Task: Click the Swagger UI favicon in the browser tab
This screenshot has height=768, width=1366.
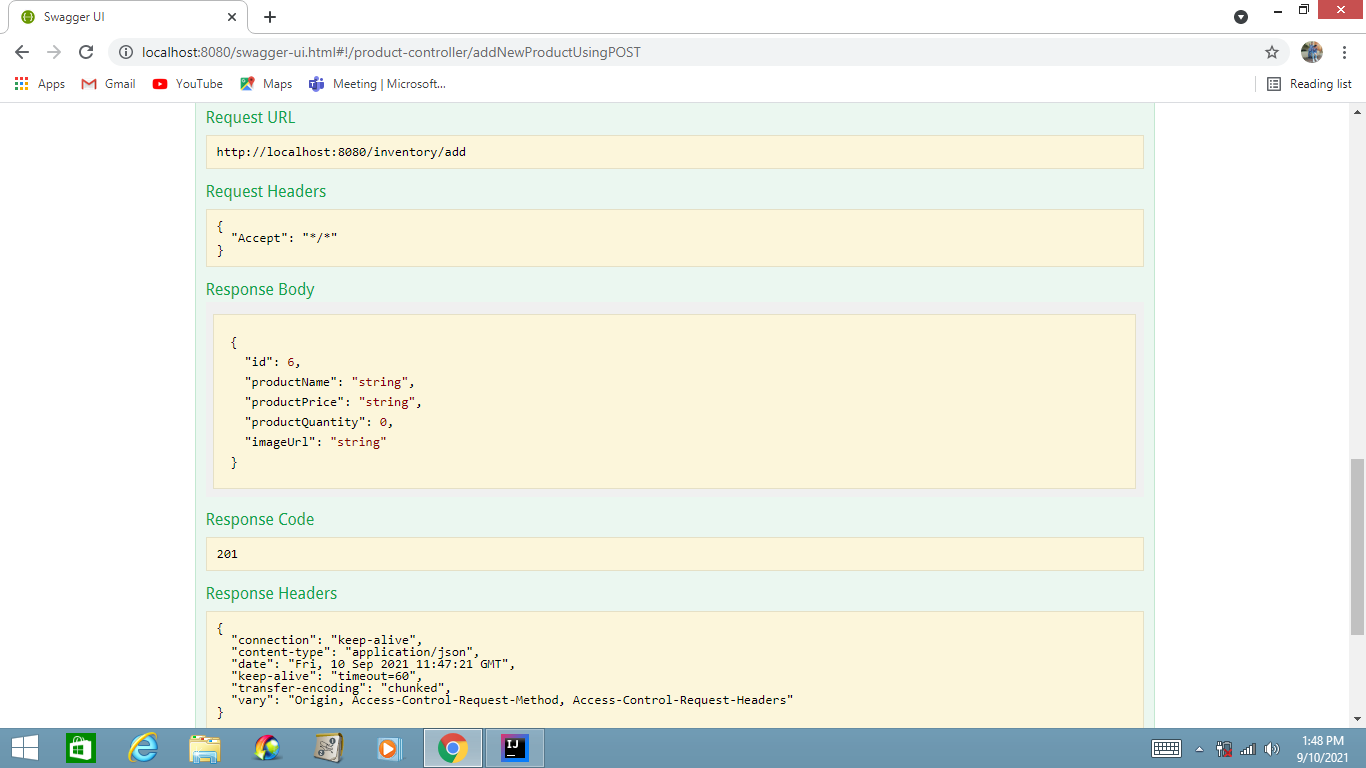Action: (30, 17)
